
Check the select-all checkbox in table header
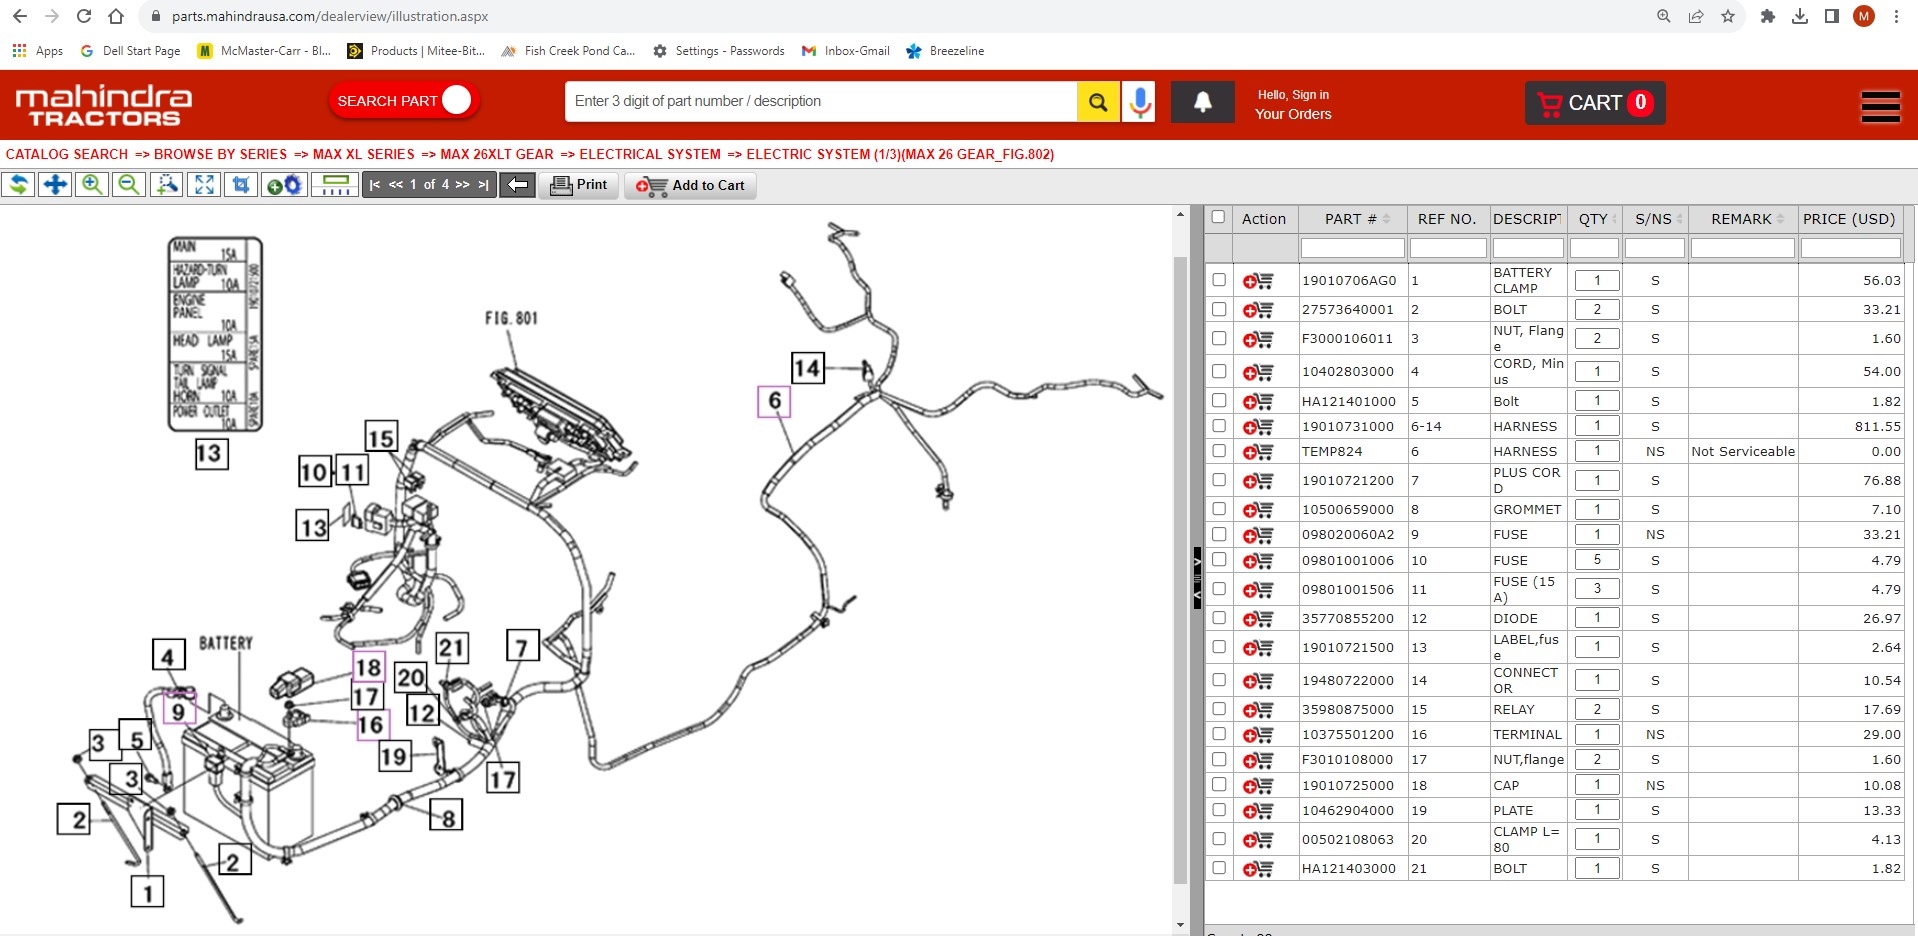coord(1218,217)
